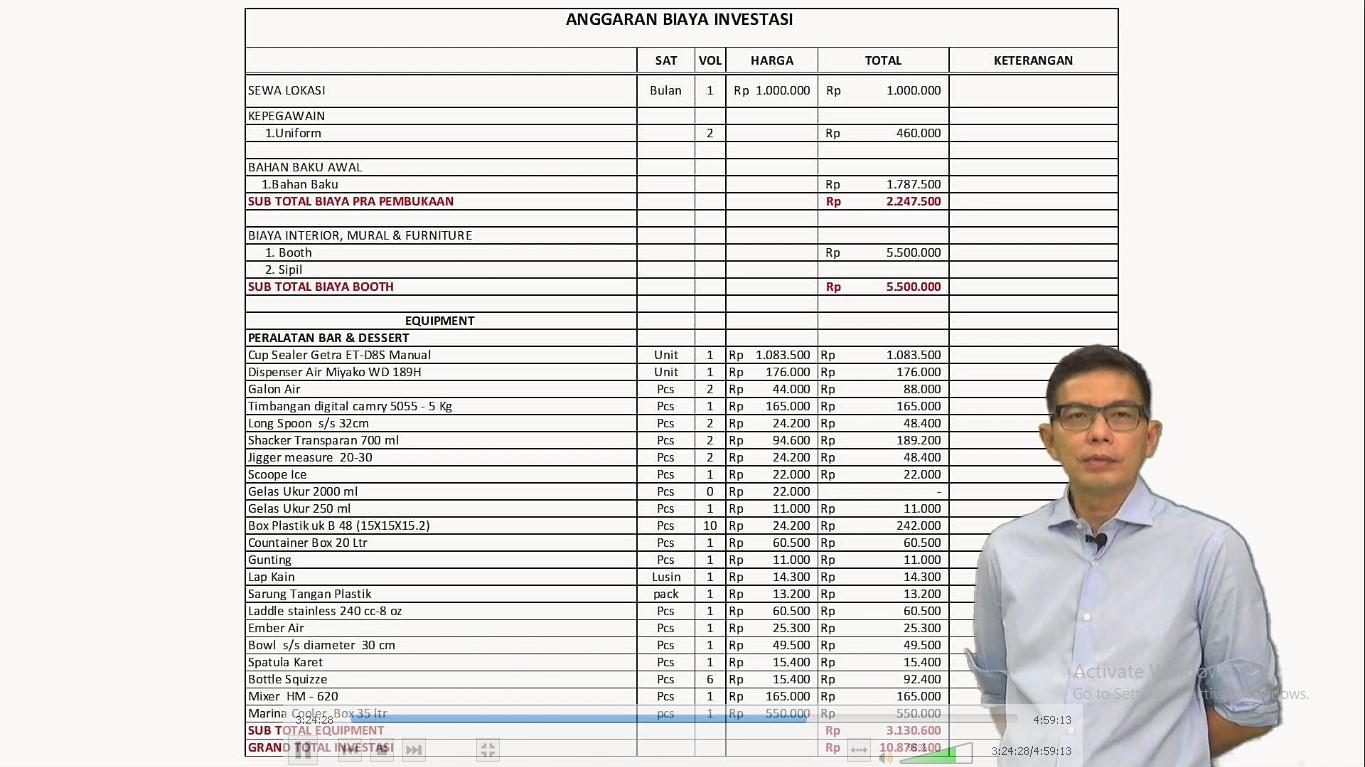Click the Jigger measure 20-30 item
Image resolution: width=1365 pixels, height=767 pixels.
click(x=310, y=457)
